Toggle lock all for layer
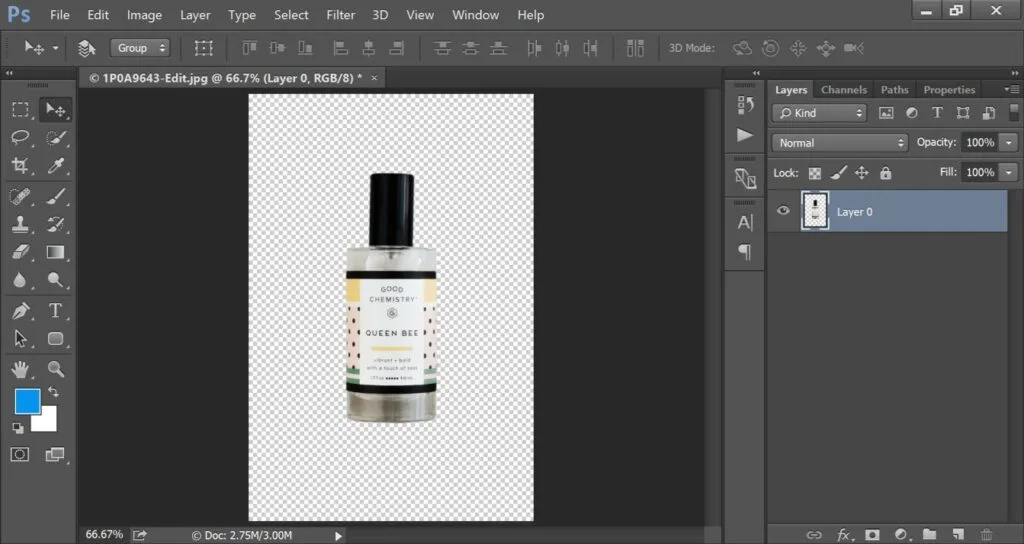This screenshot has height=544, width=1024. [886, 173]
